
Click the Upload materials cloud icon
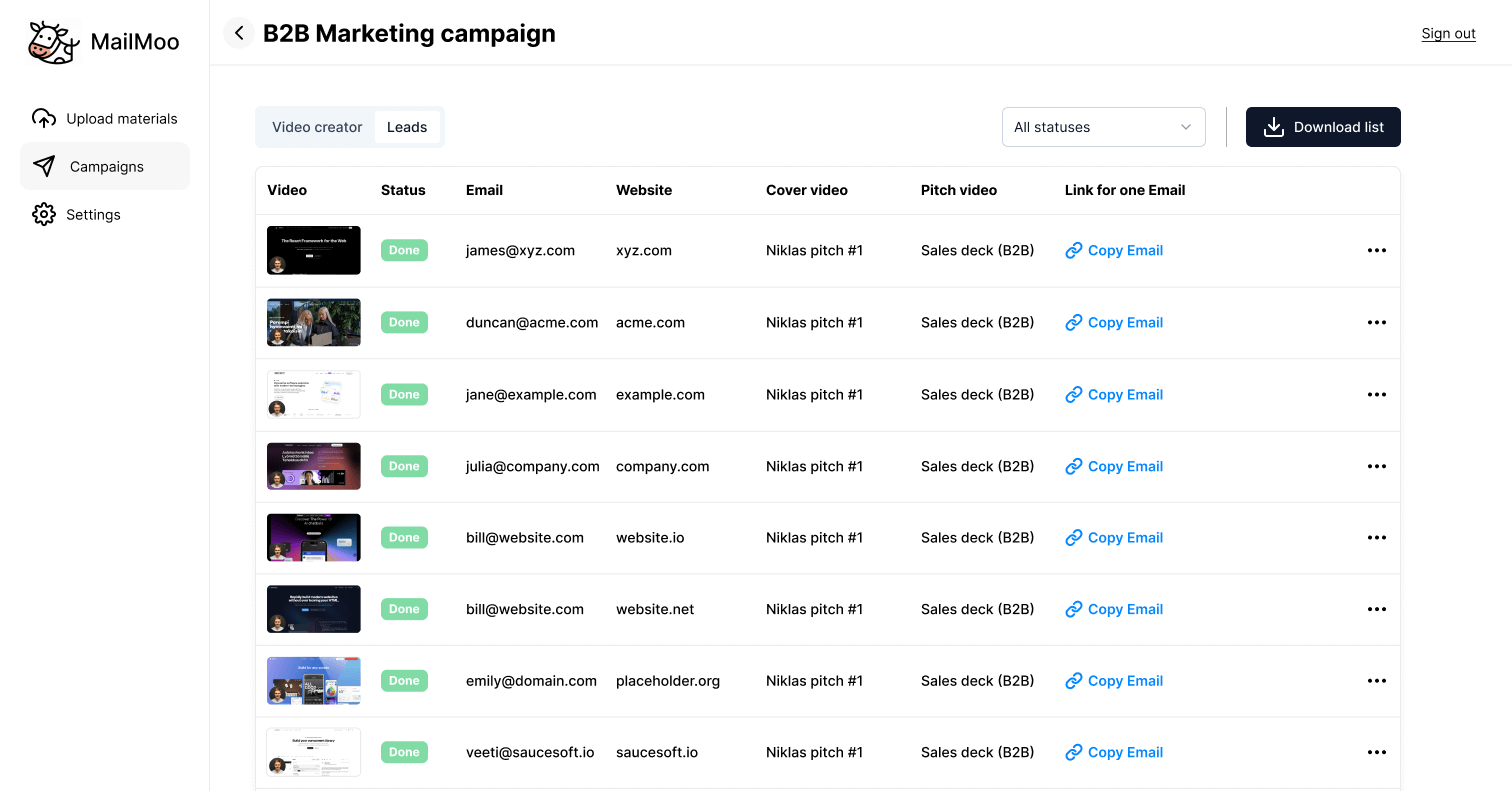44,119
